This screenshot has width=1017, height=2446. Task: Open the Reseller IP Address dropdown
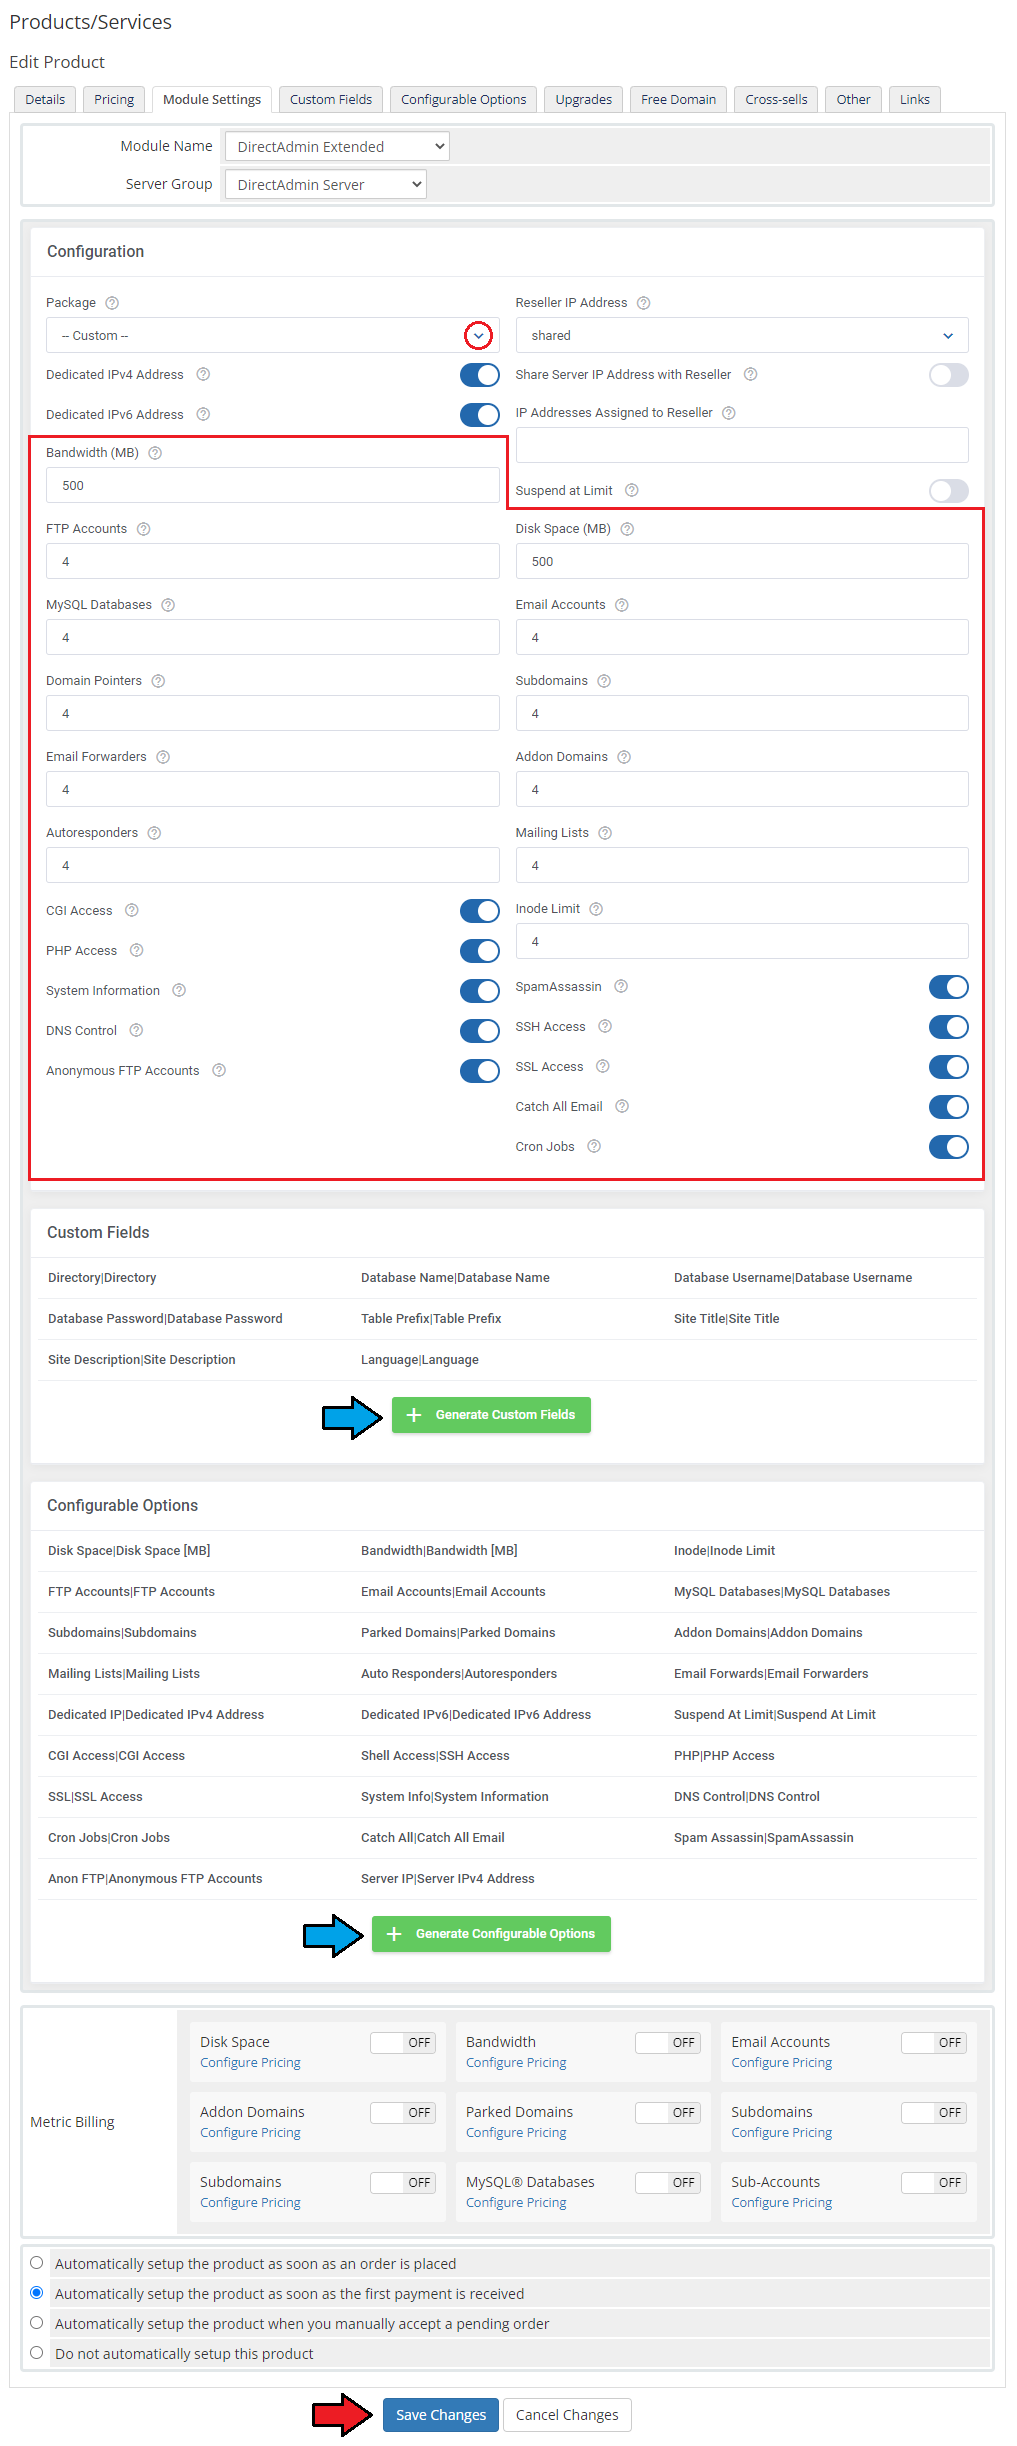pyautogui.click(x=742, y=336)
